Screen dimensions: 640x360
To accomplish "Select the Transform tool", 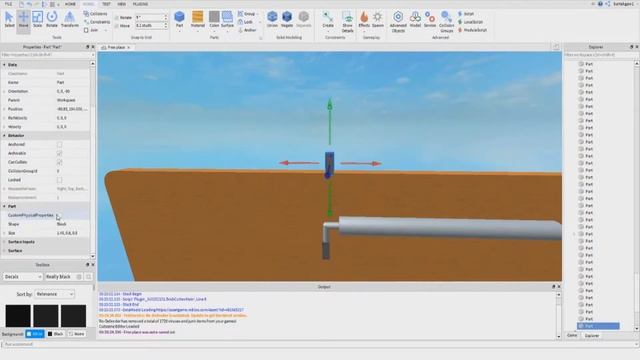I will pos(70,19).
